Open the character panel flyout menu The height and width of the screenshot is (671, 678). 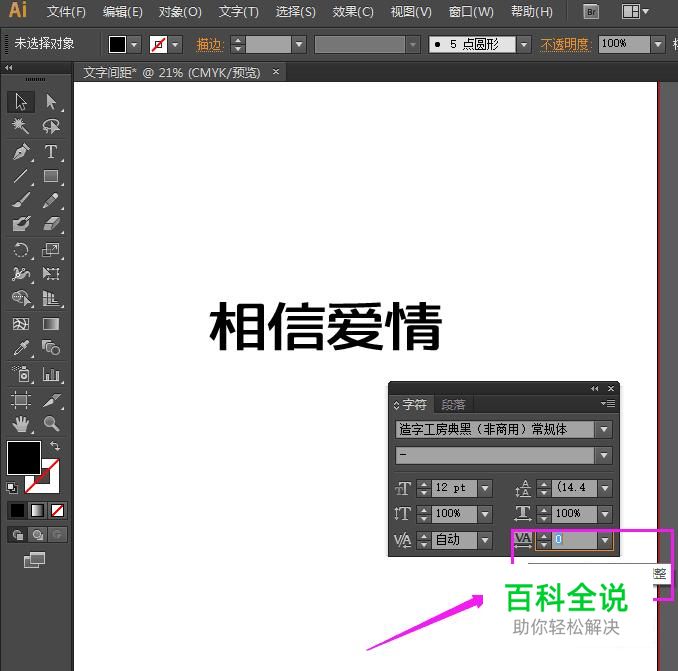point(608,403)
